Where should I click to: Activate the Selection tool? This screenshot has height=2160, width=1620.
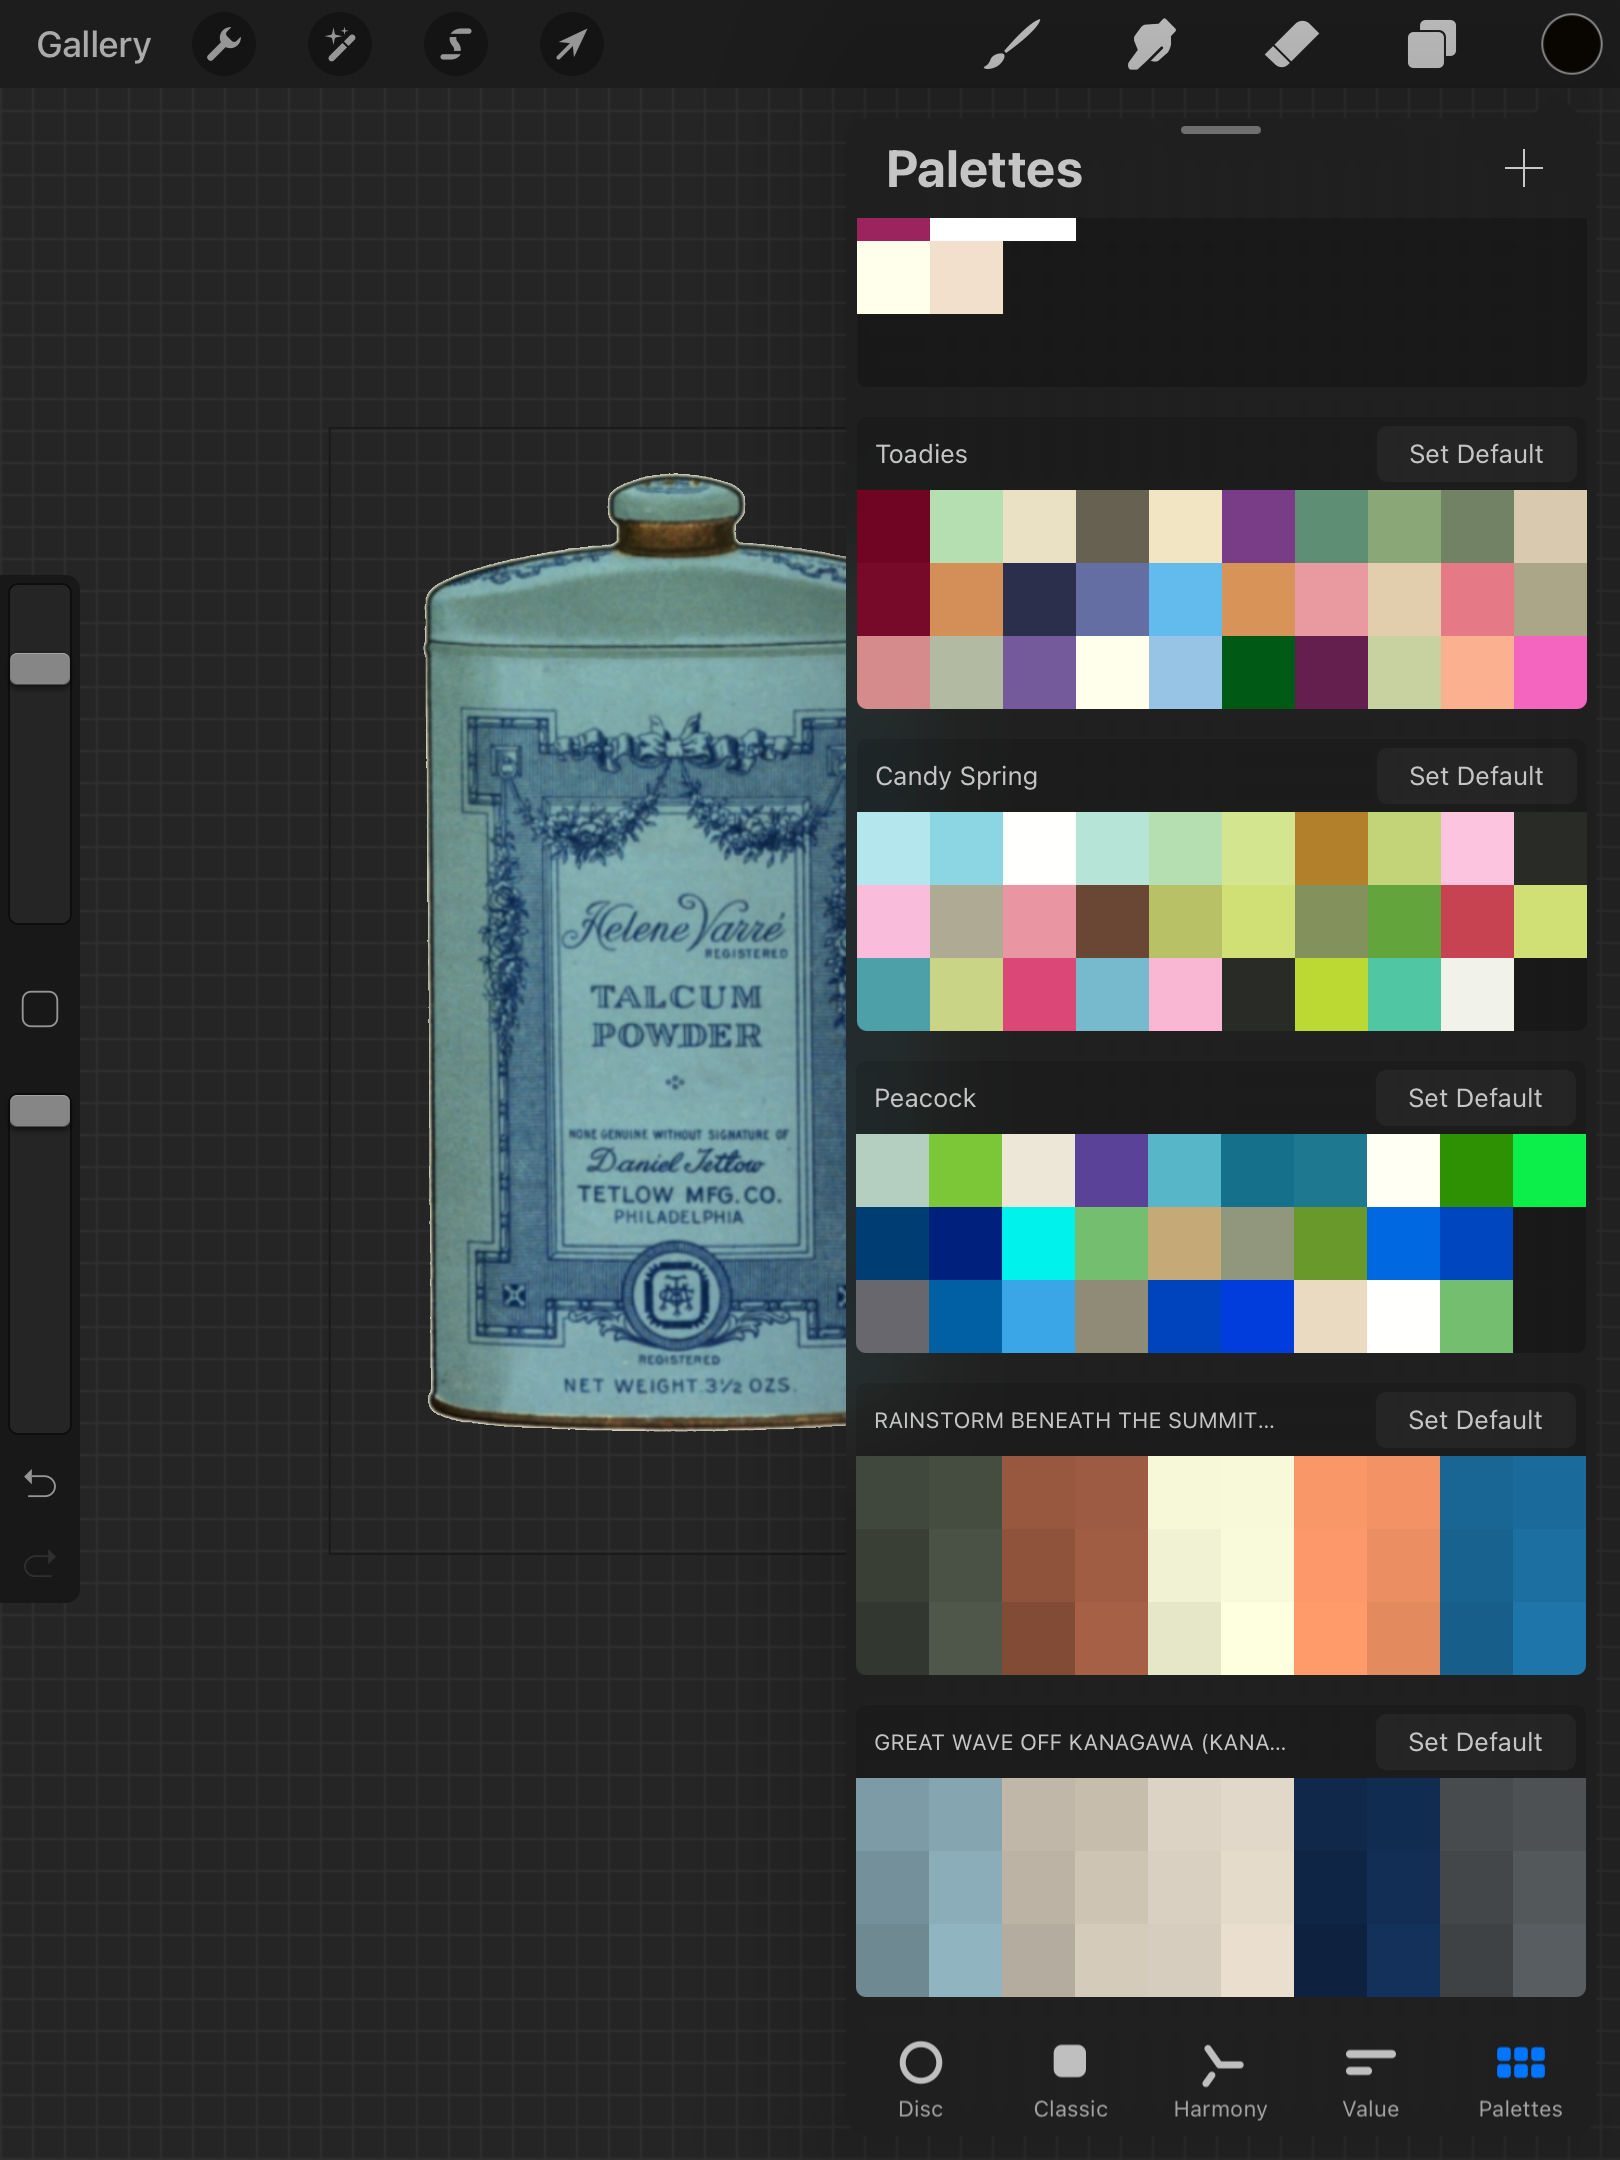click(x=456, y=45)
